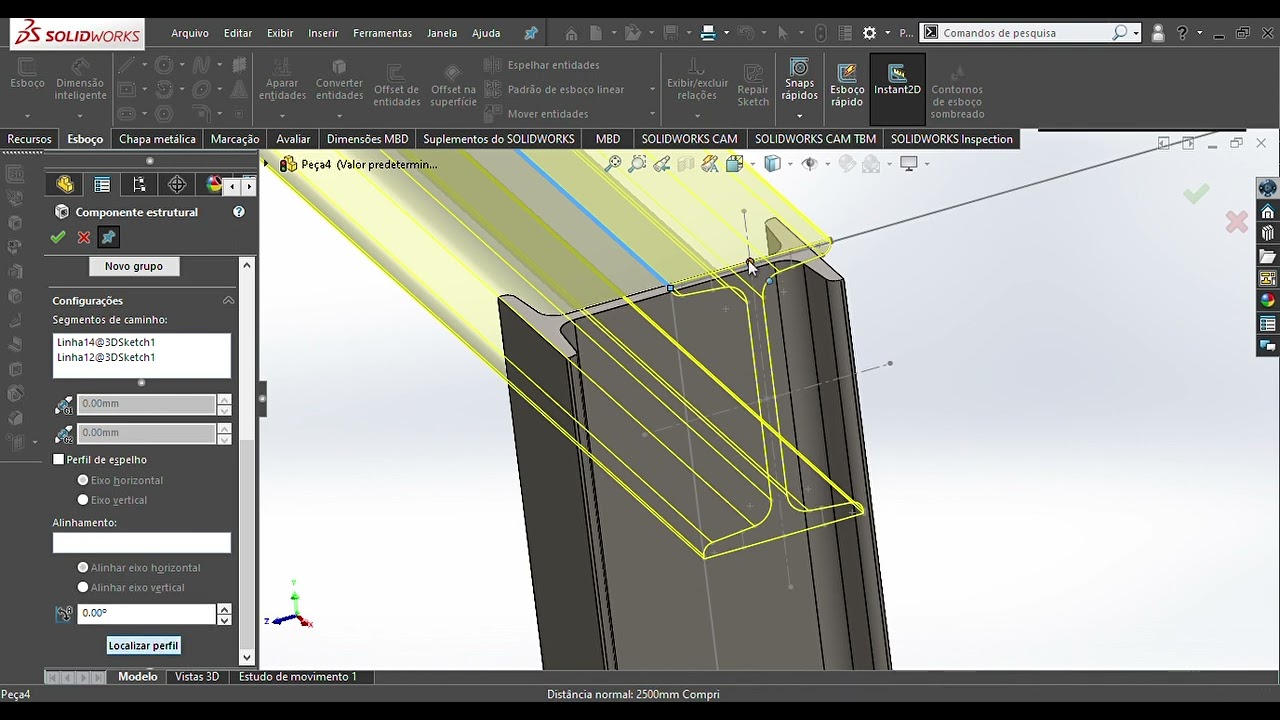
Task: Open the PropertyManager tab icon
Action: [x=102, y=184]
